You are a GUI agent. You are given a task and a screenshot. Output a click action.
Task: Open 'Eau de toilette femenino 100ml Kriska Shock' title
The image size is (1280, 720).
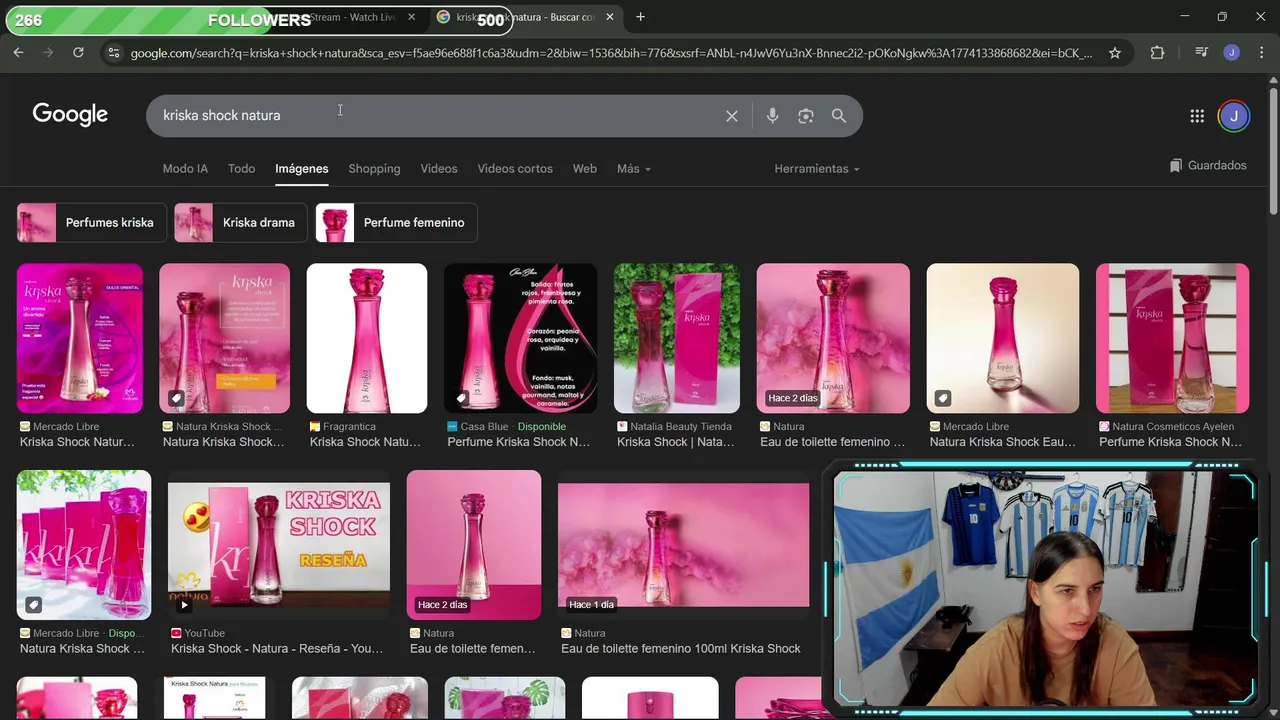681,649
